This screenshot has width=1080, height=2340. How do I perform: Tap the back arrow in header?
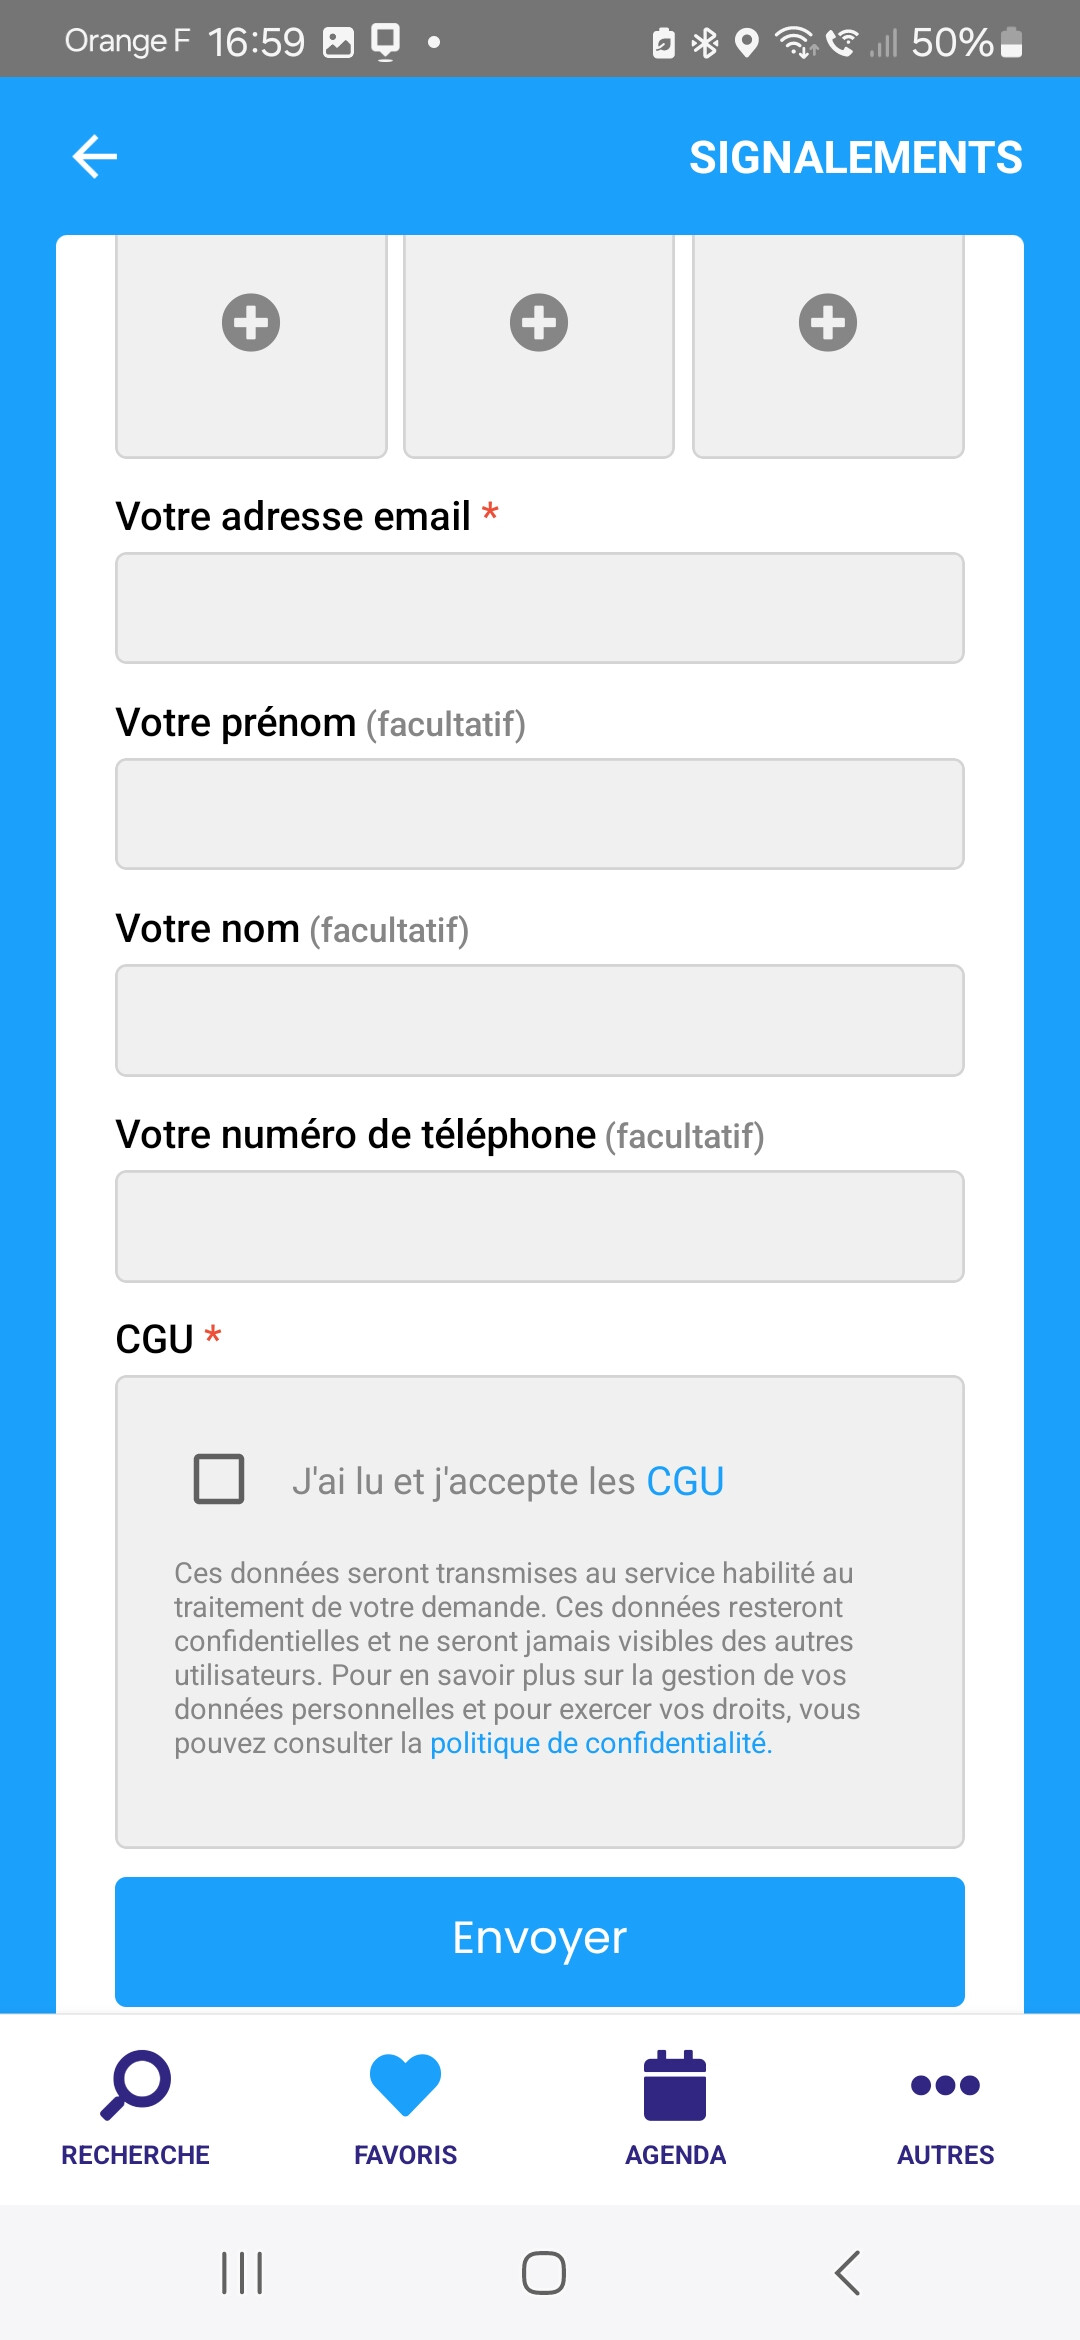[x=95, y=157]
